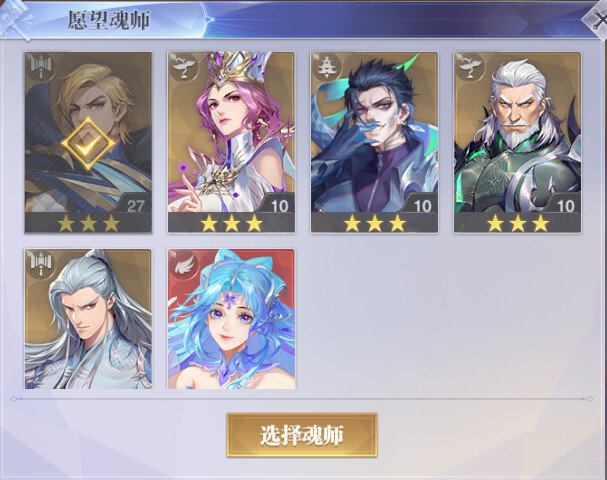Click the tower emblem on dark-blue-haired hero card
Image resolution: width=607 pixels, height=480 pixels.
coord(327,67)
